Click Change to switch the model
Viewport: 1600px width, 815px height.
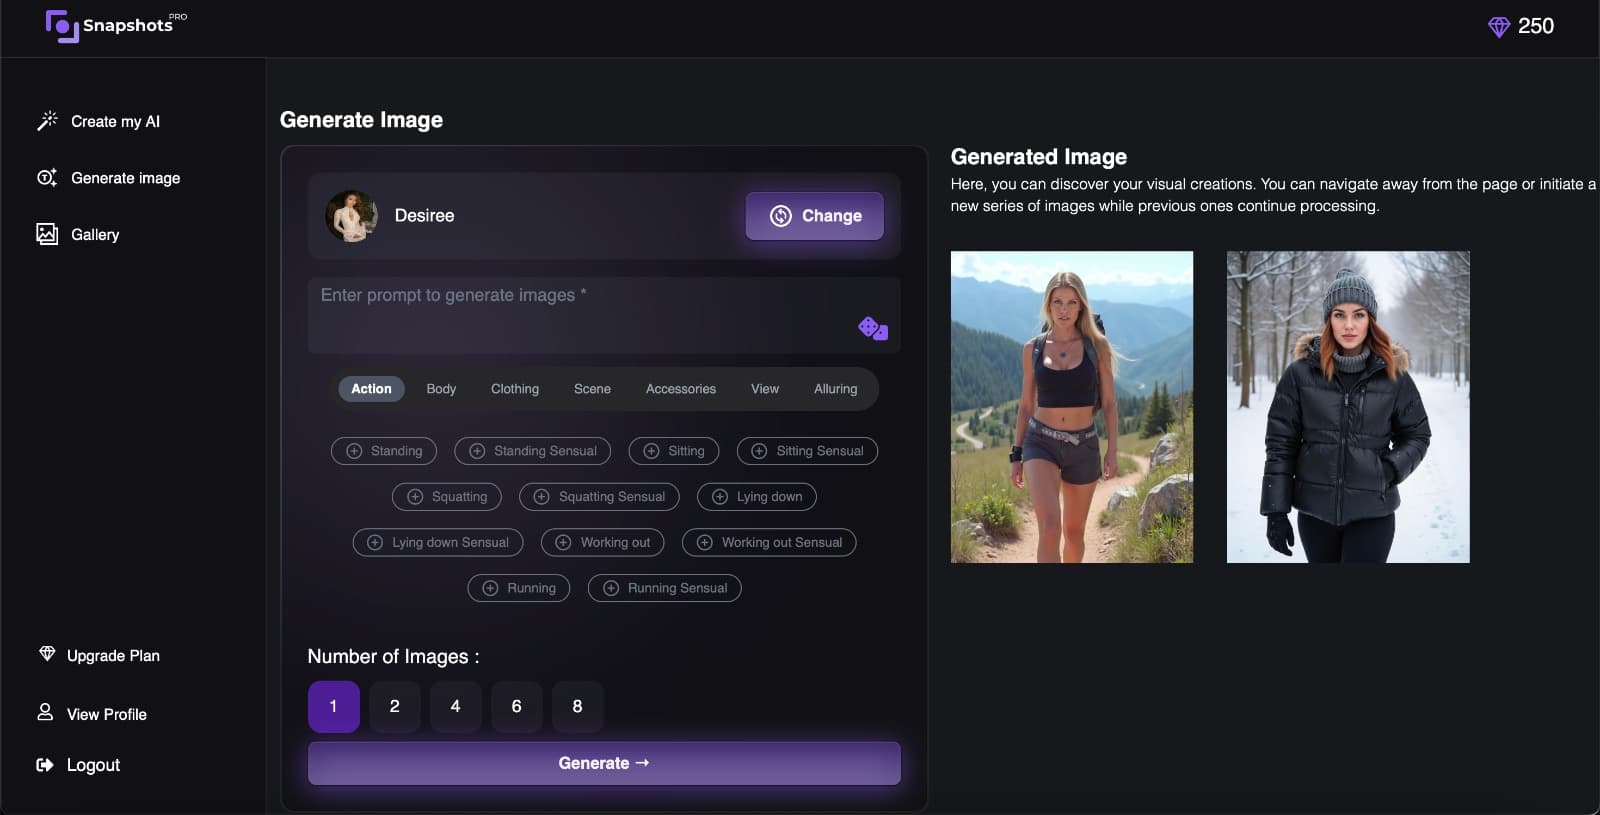[x=814, y=216]
